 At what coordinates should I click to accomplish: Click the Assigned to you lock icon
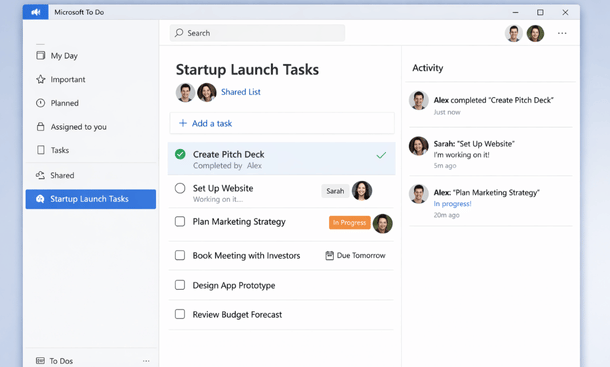point(40,126)
